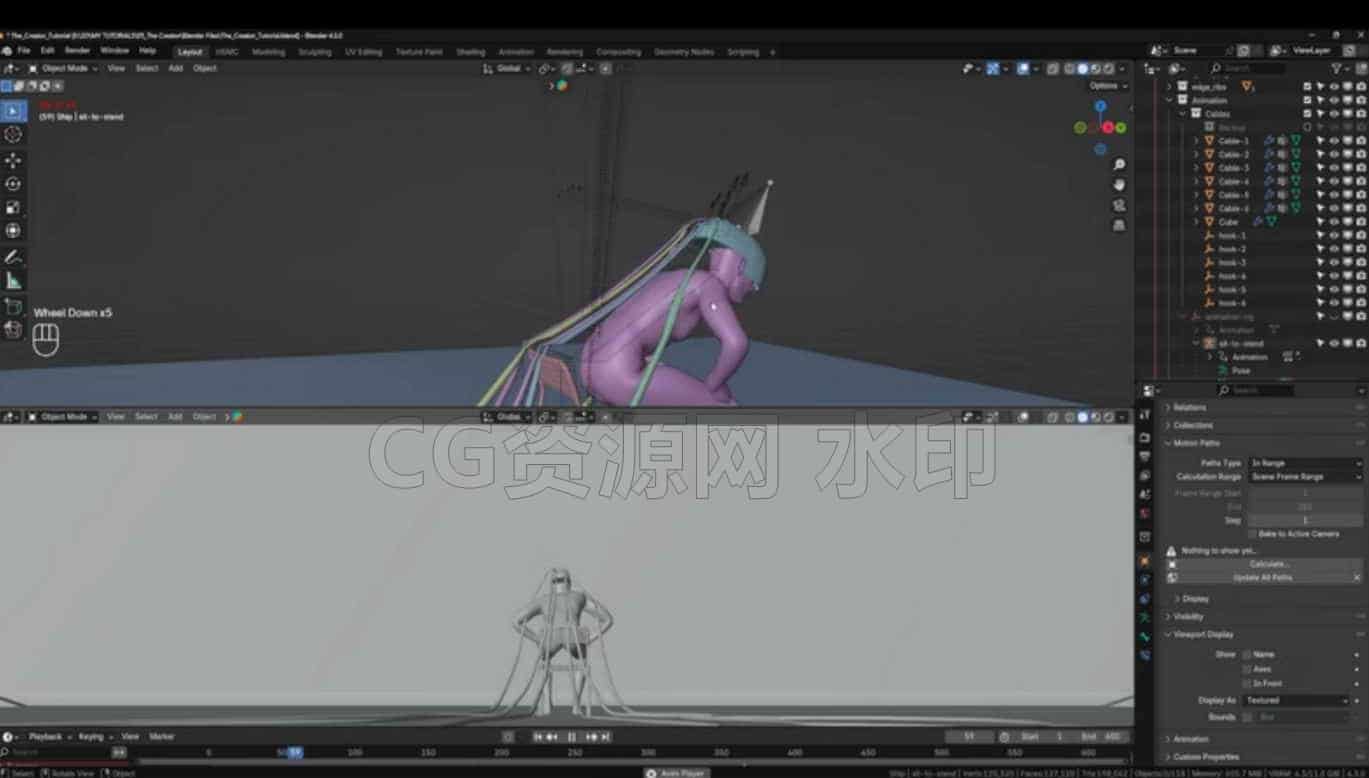Click the Step value field in Motion Paths
This screenshot has width=1369, height=778.
point(1305,520)
